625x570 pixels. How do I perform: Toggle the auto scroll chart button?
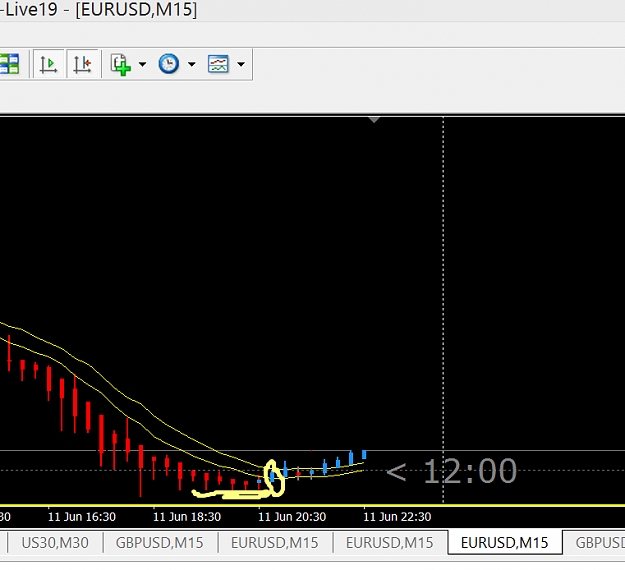pos(49,64)
